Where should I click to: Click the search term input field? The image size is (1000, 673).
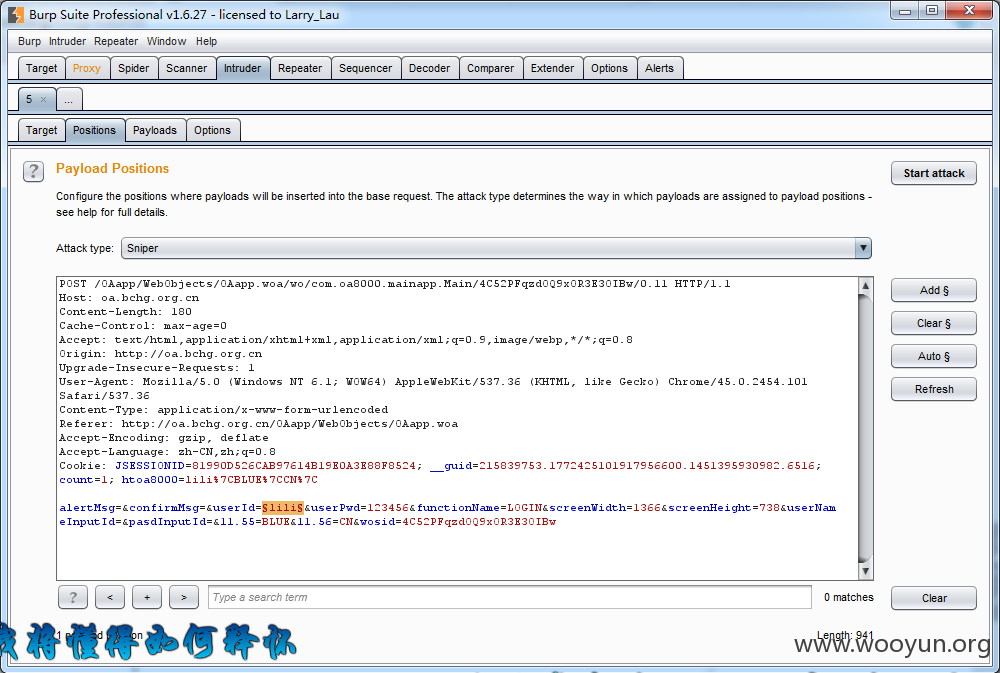click(510, 597)
